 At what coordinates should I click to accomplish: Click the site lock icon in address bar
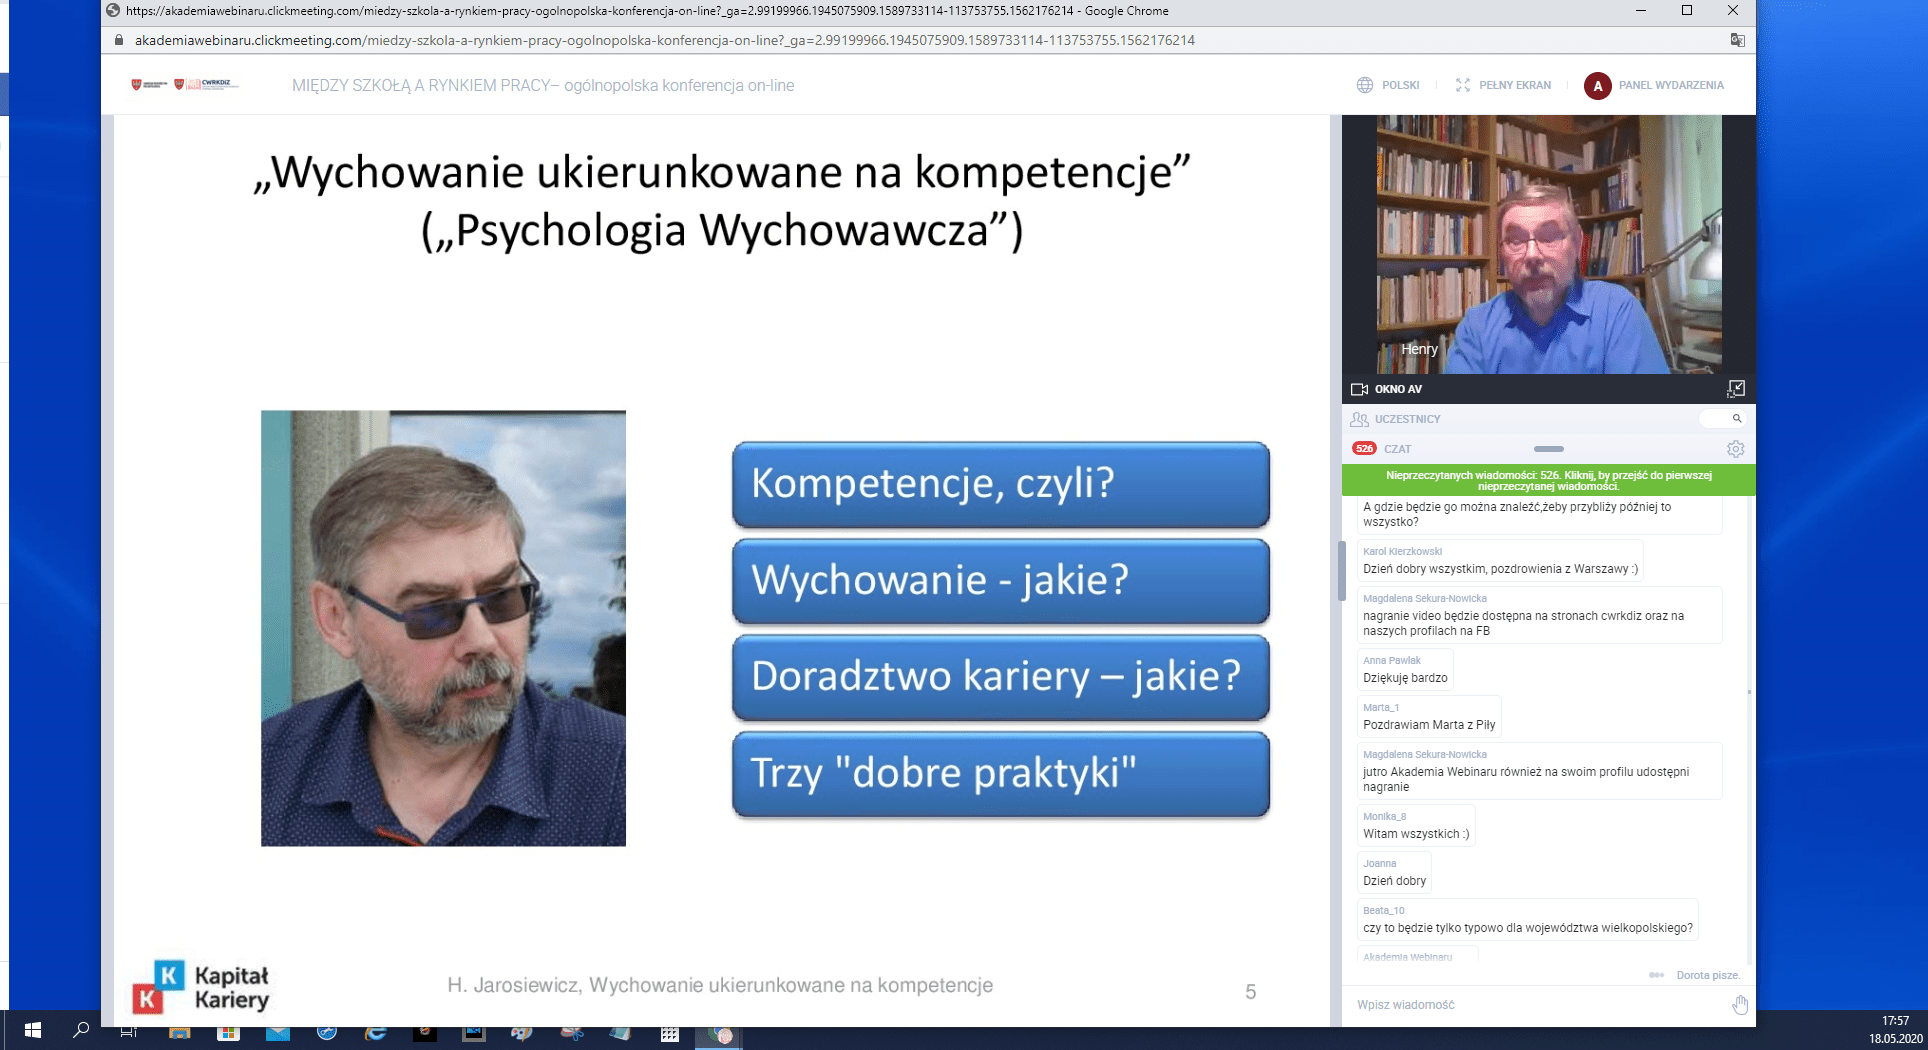click(x=119, y=40)
